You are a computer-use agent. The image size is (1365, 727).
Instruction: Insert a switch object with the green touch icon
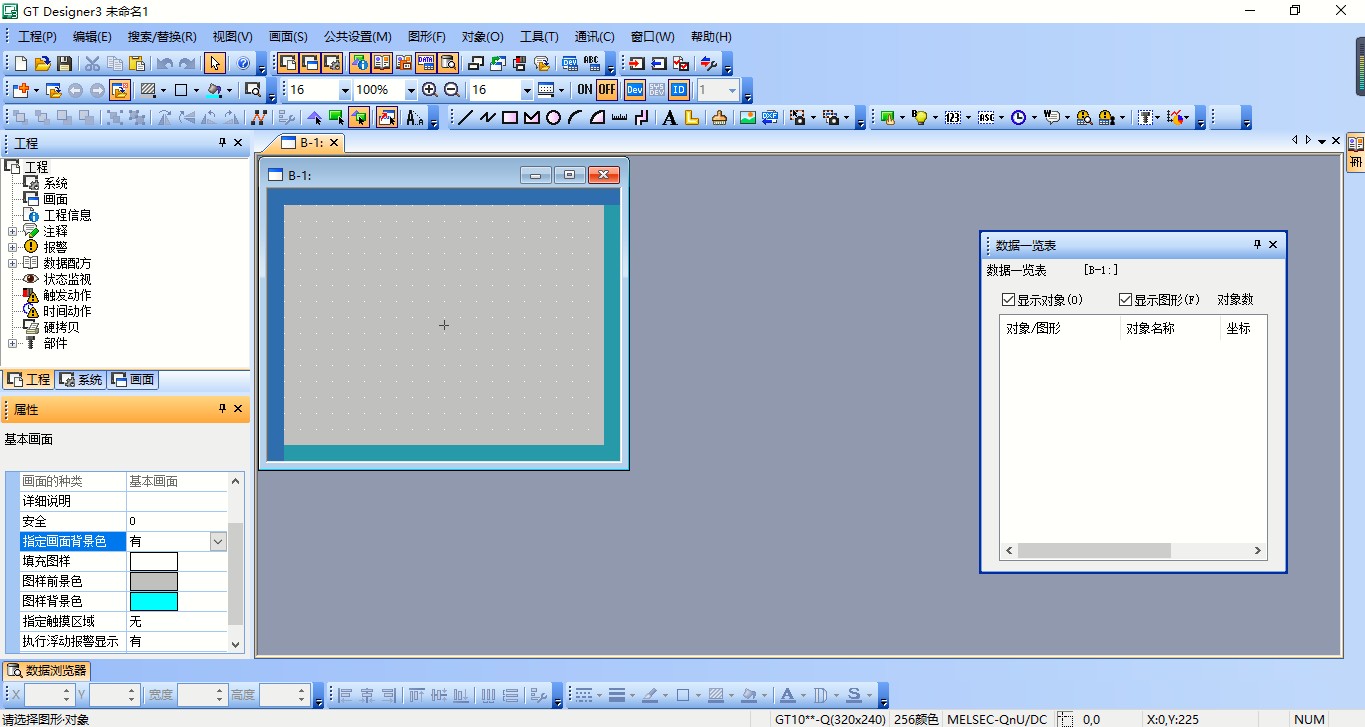pyautogui.click(x=887, y=118)
